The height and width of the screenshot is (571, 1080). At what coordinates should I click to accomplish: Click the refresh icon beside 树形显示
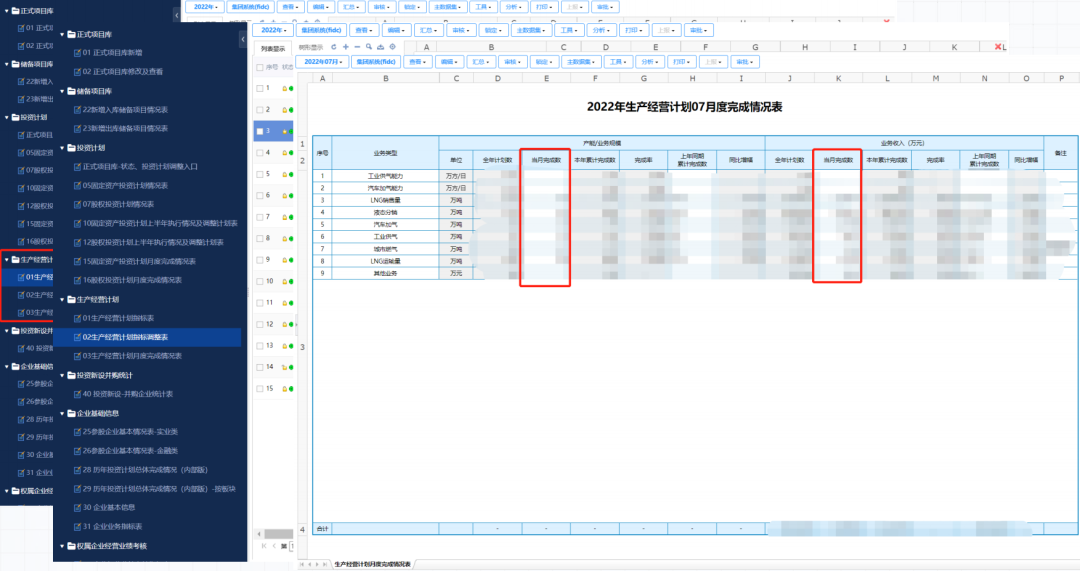point(334,48)
